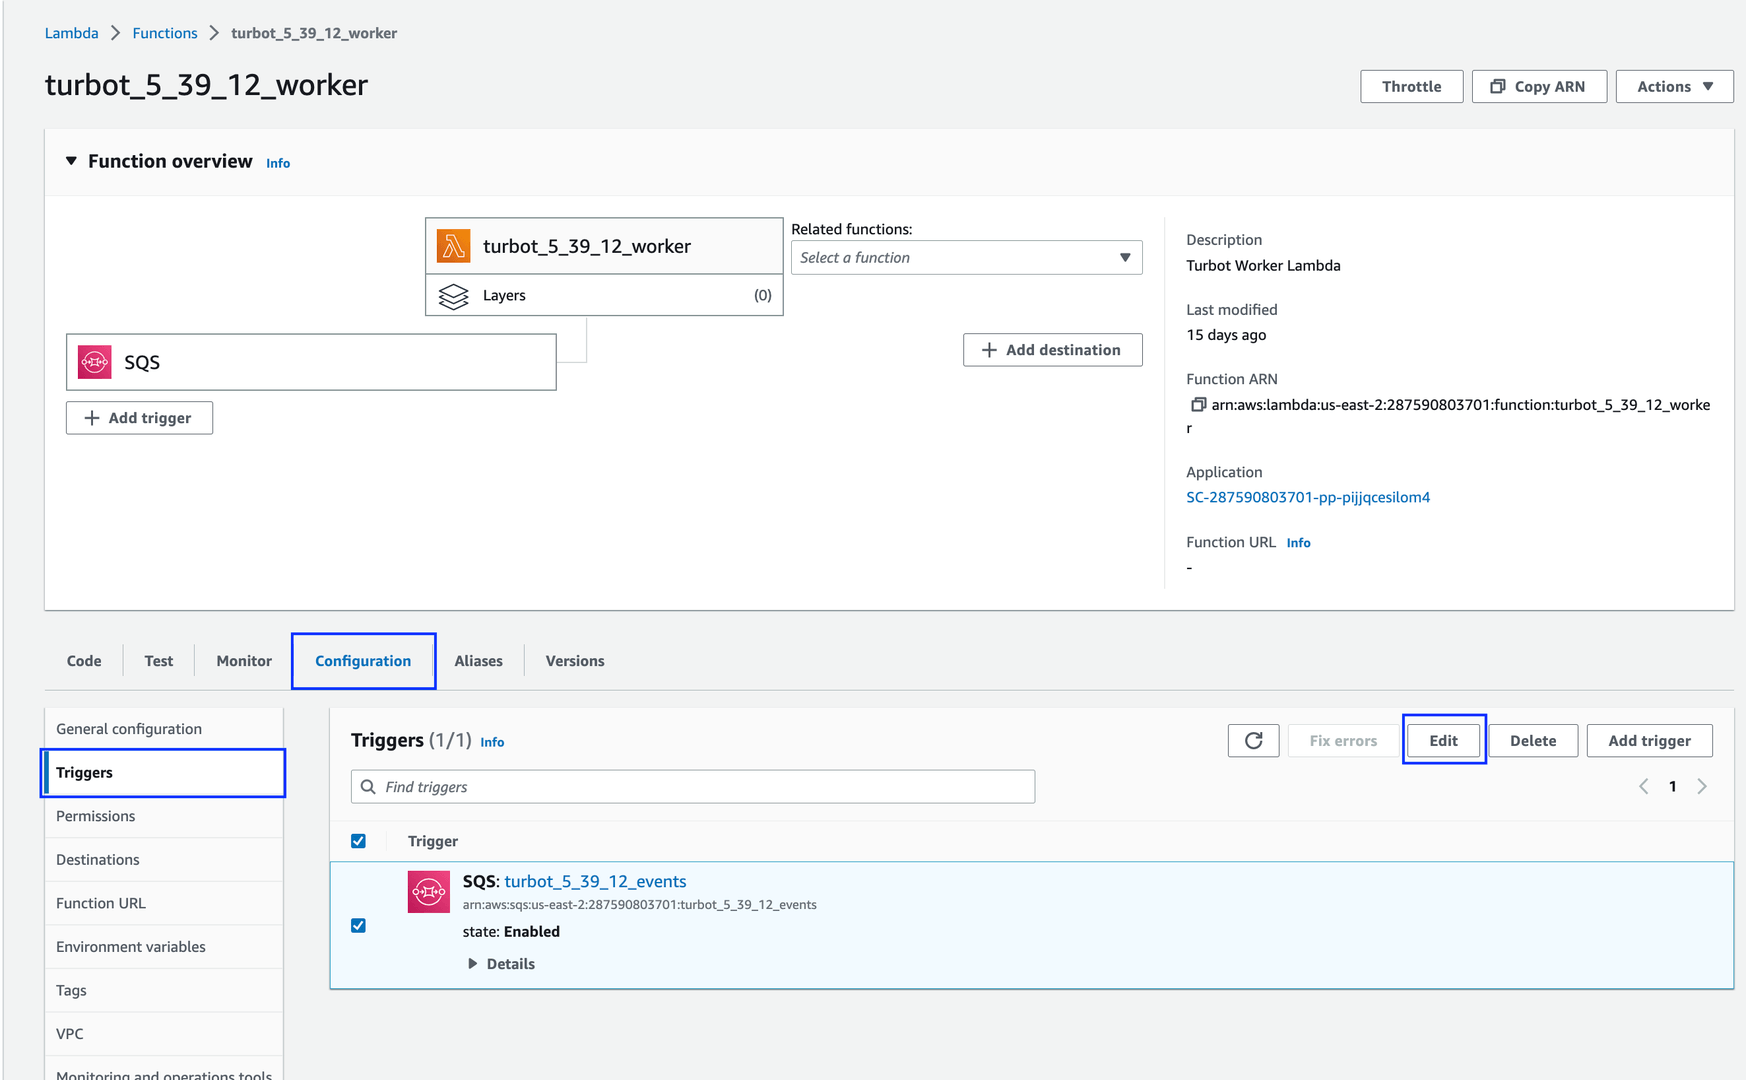This screenshot has height=1080, width=1746.
Task: Open the turbot_5_39_12_events queue link
Action: [595, 881]
